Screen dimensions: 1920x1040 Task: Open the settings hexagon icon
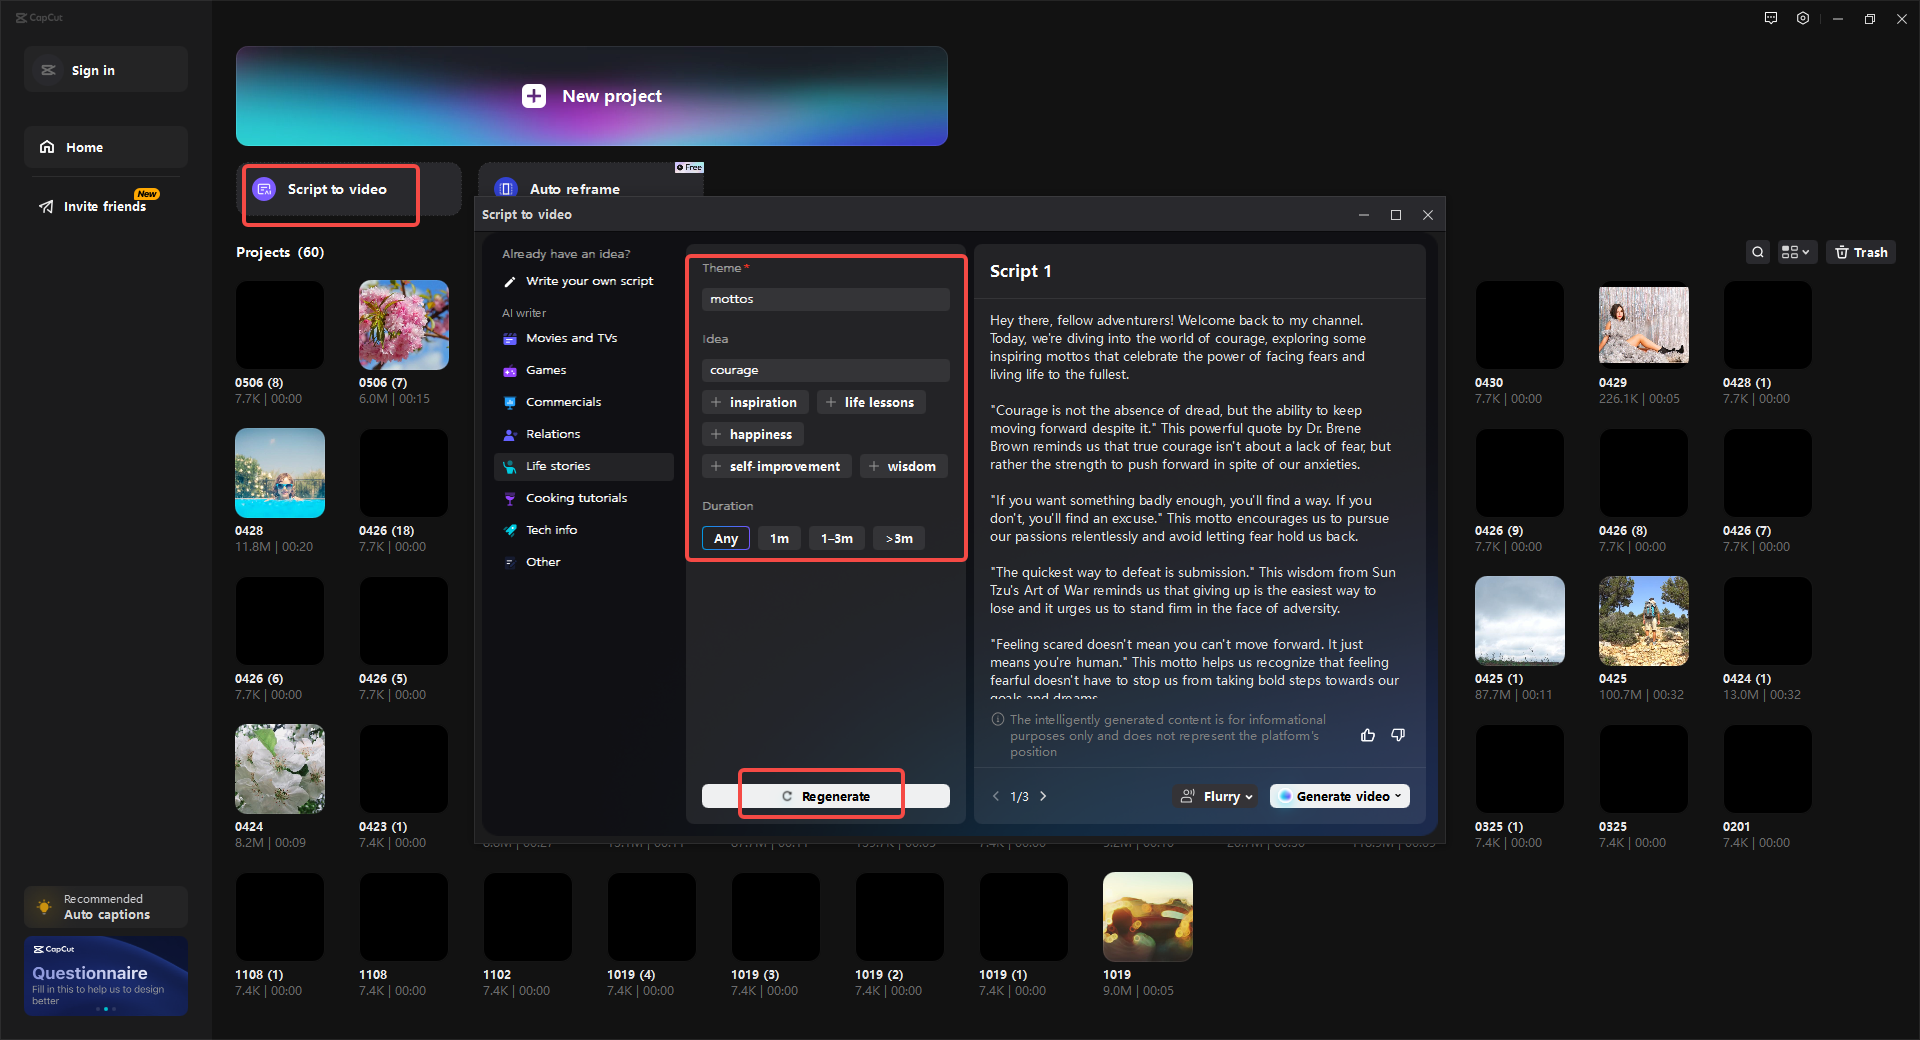point(1803,18)
